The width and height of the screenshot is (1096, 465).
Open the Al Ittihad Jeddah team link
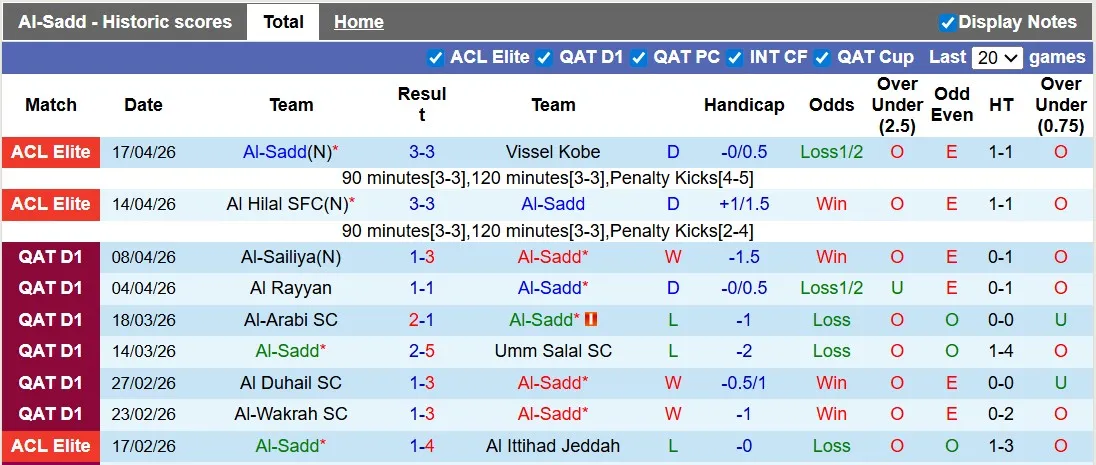(x=553, y=446)
